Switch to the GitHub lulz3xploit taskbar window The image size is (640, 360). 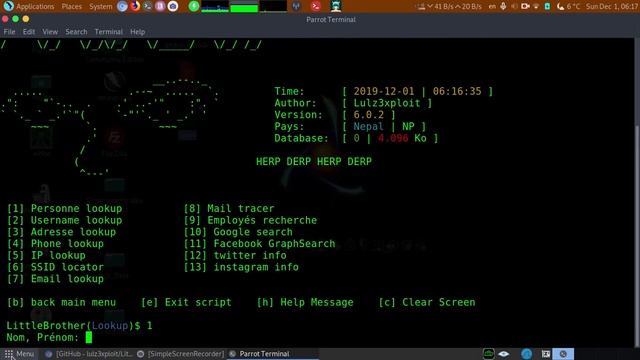(89, 354)
